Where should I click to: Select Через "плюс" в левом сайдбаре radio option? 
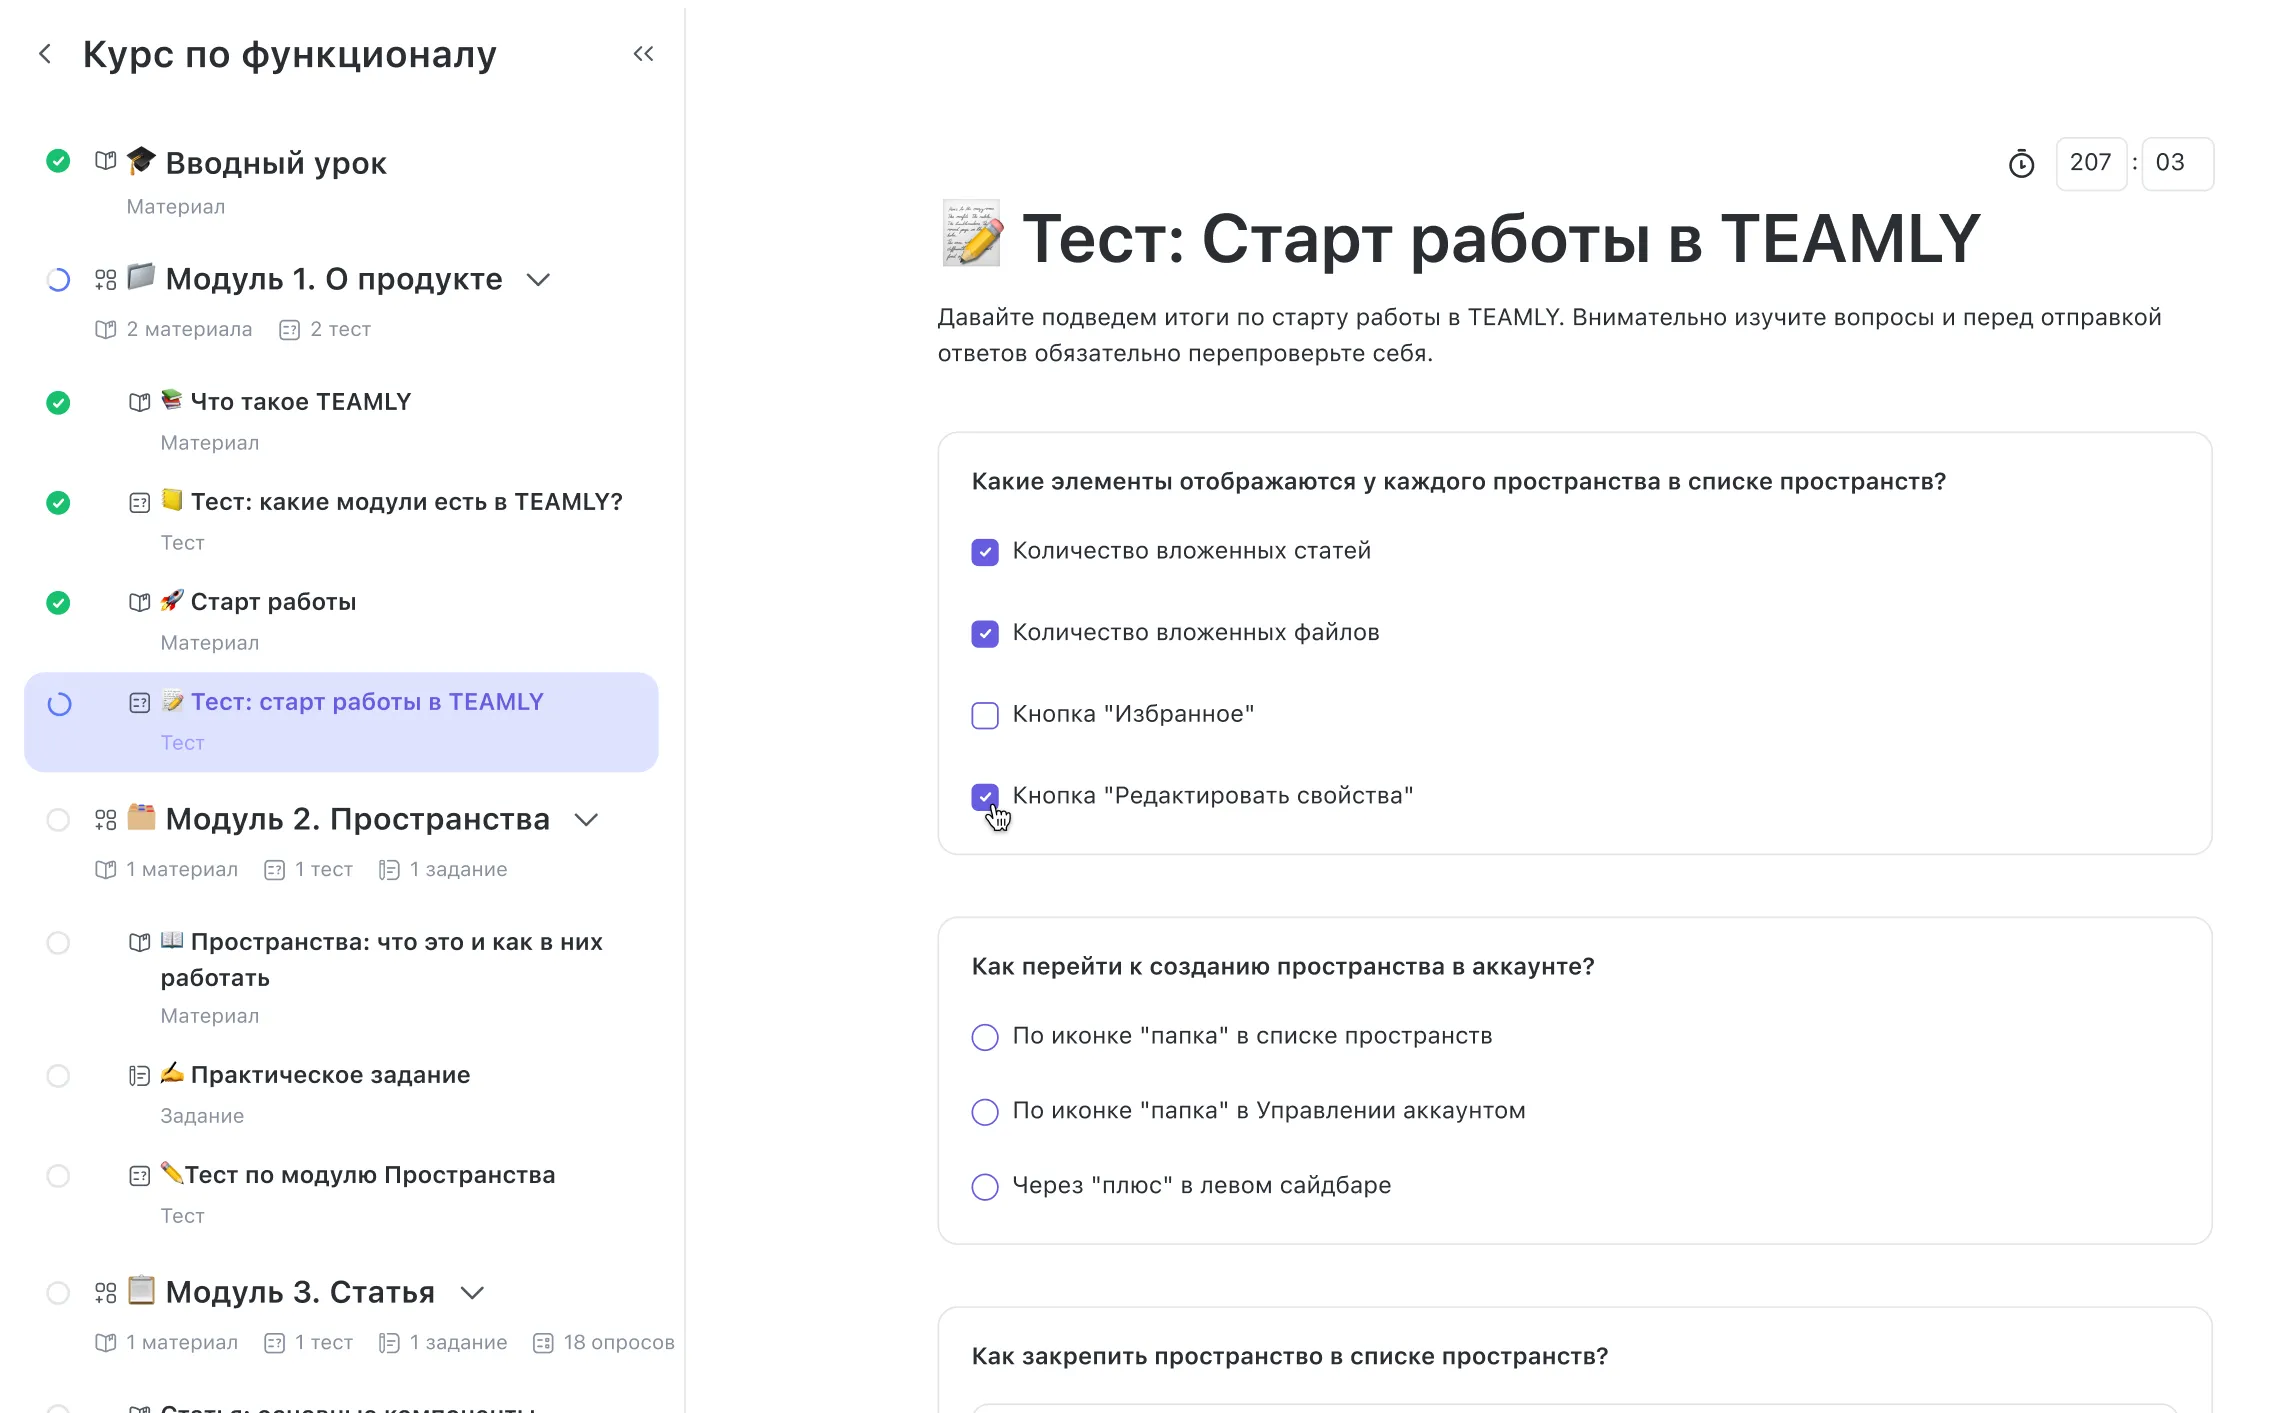coord(985,1187)
